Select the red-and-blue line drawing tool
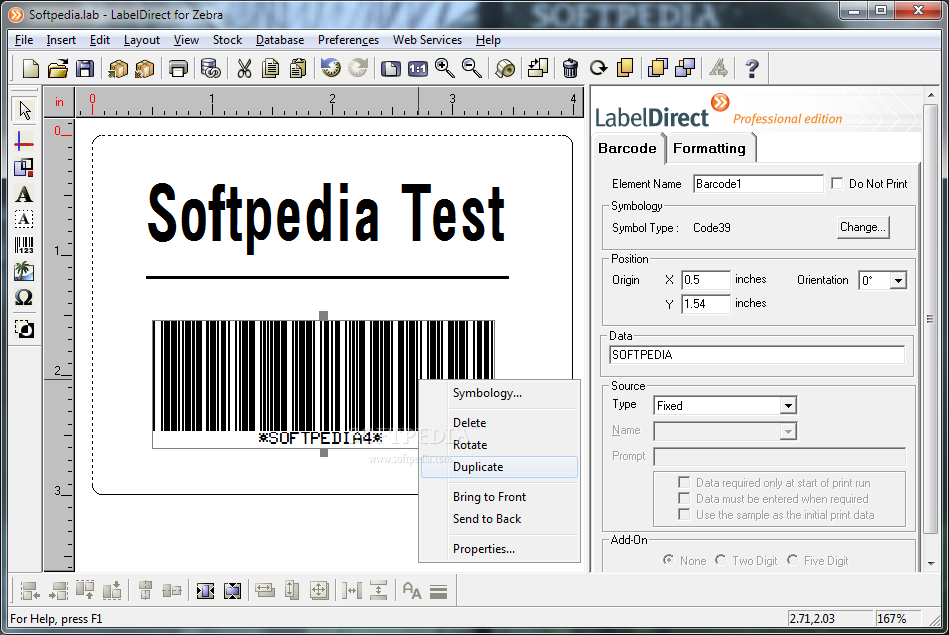949x635 pixels. pyautogui.click(x=24, y=142)
